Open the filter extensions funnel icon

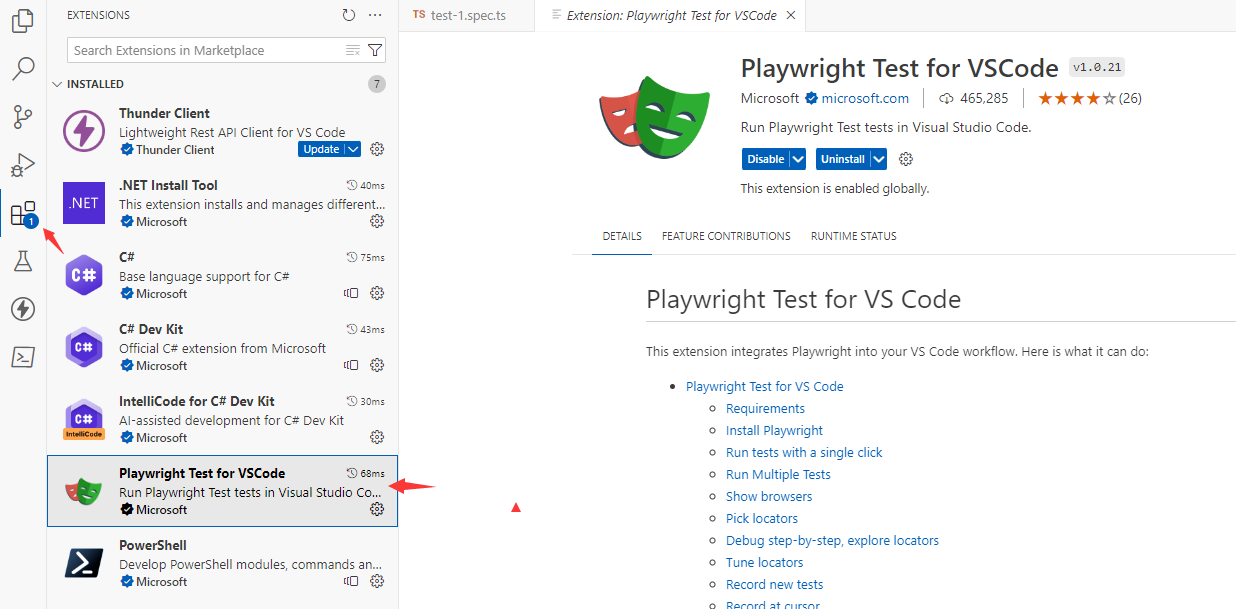[x=375, y=50]
